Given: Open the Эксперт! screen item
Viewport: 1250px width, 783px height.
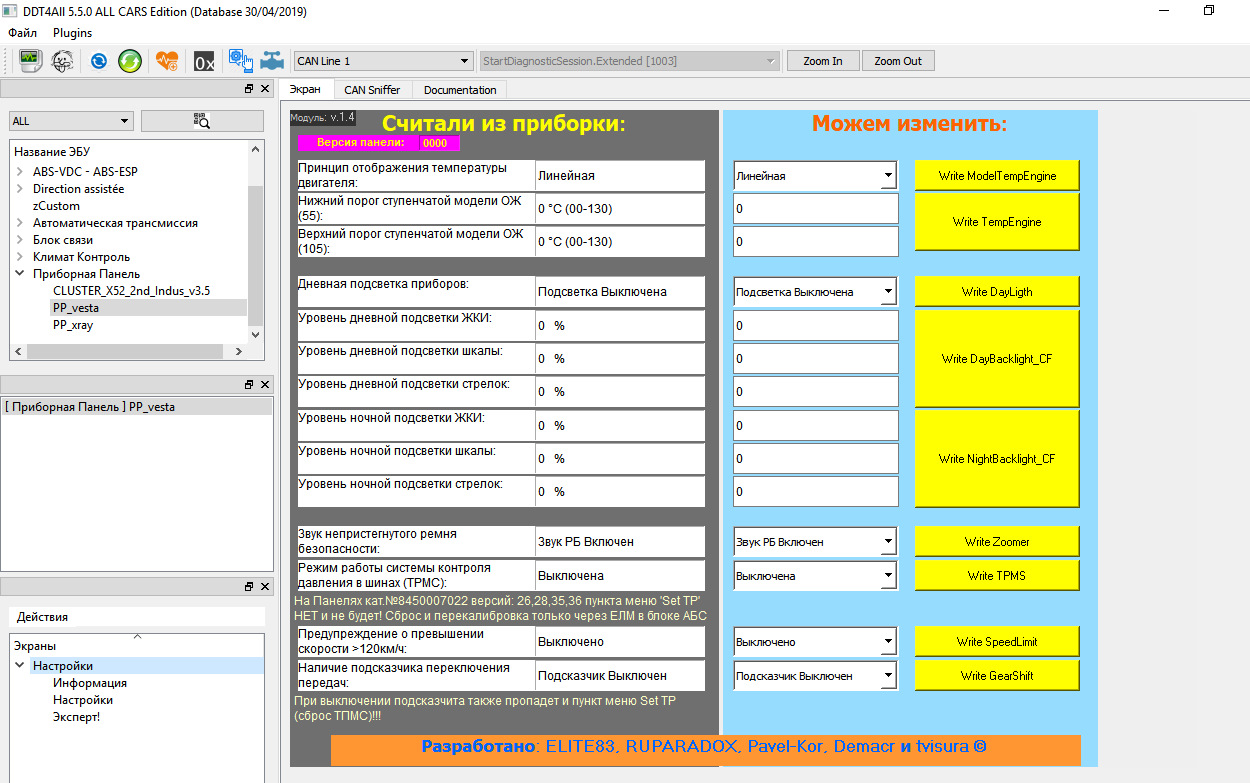Looking at the screenshot, I should [76, 717].
